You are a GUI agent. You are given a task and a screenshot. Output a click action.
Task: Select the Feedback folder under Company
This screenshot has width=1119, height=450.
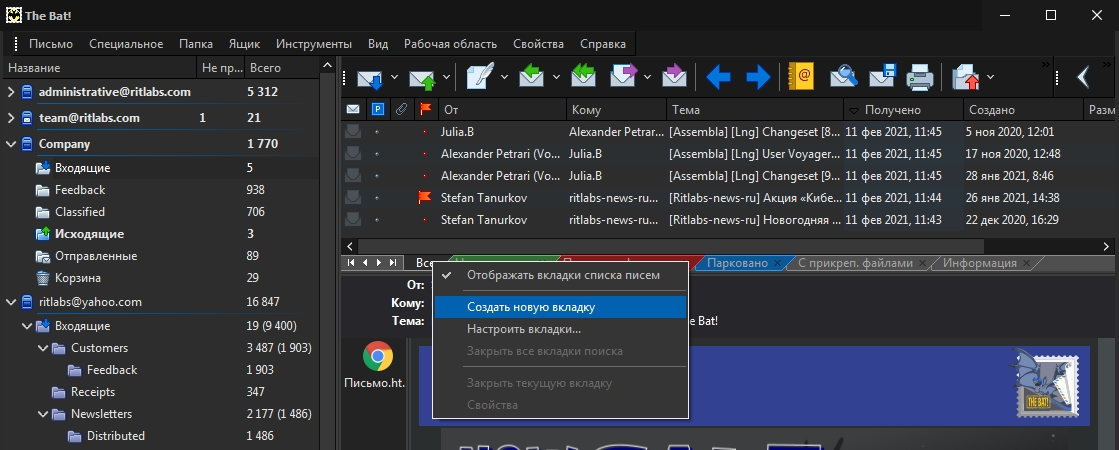click(x=80, y=190)
